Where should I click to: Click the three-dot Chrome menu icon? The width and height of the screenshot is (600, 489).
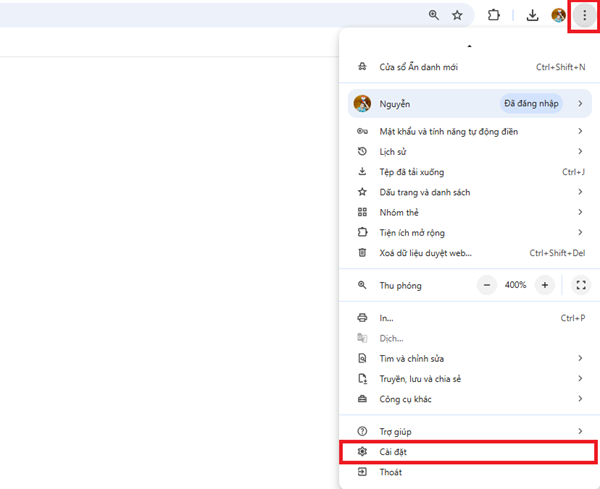point(584,16)
